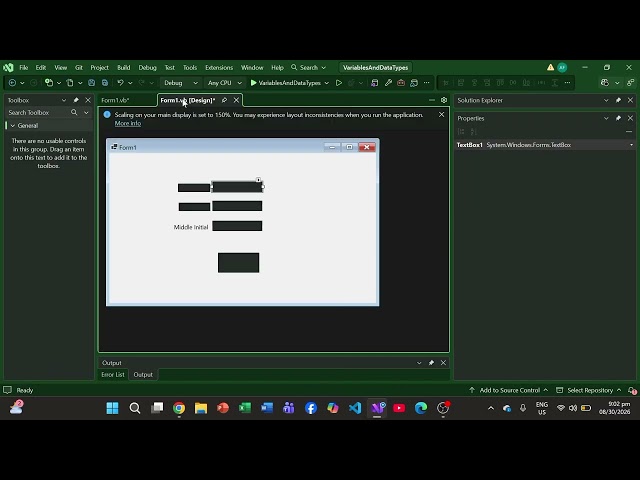Open Solution Explorer window options chevron
This screenshot has width=640, height=480.
click(606, 100)
